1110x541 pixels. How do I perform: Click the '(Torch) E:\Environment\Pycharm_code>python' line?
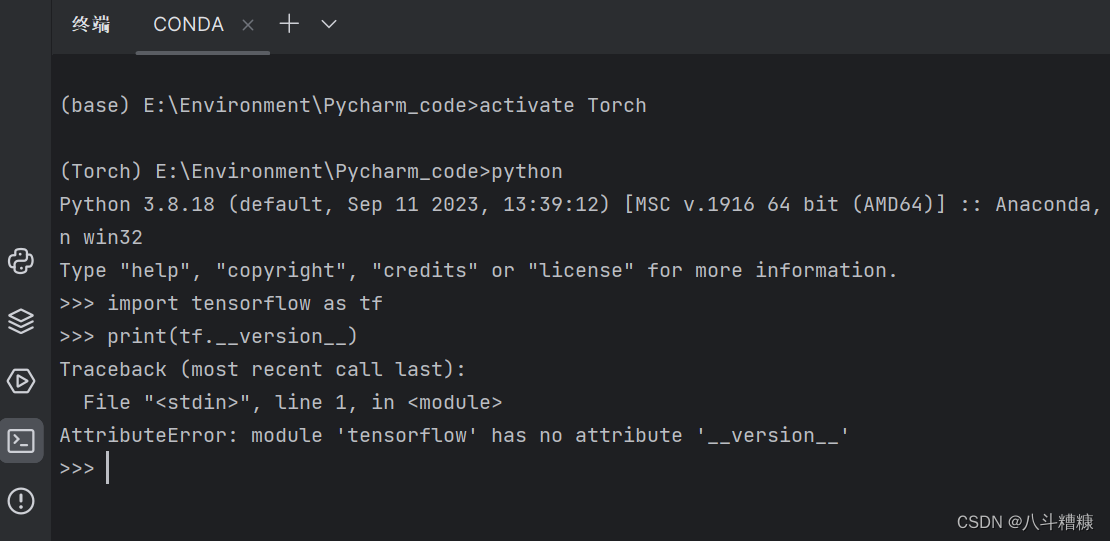pyautogui.click(x=311, y=171)
